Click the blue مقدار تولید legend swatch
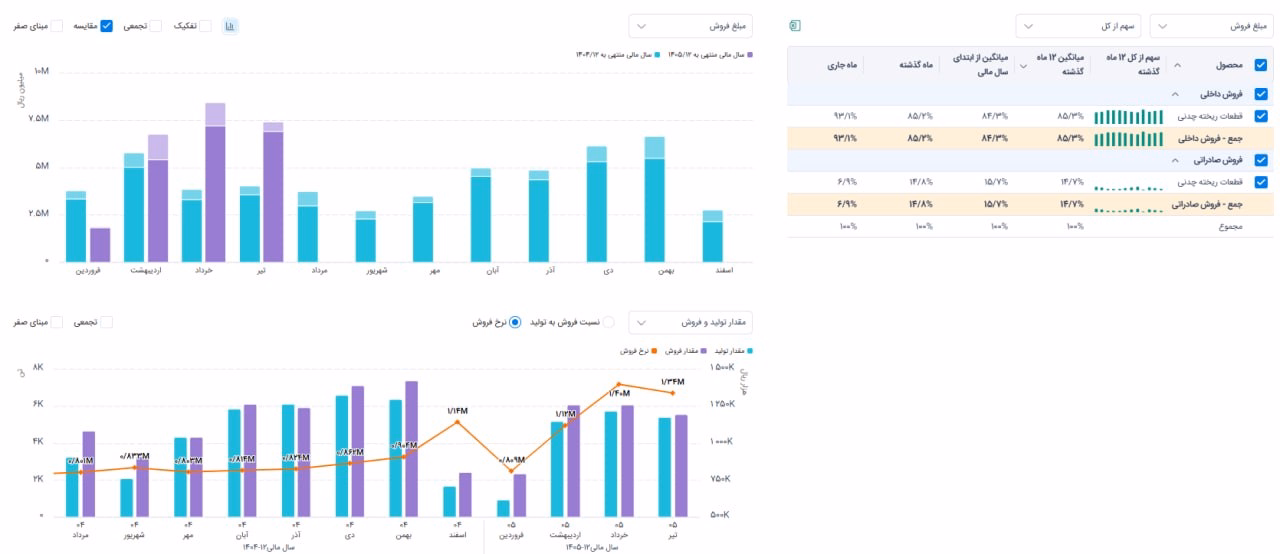This screenshot has width=1280, height=554. [750, 351]
